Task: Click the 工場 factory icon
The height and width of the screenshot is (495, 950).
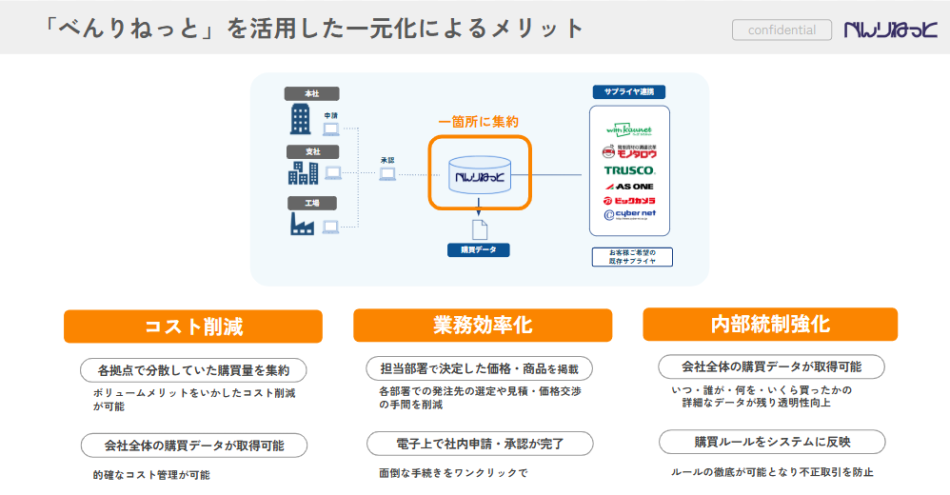Action: point(301,223)
